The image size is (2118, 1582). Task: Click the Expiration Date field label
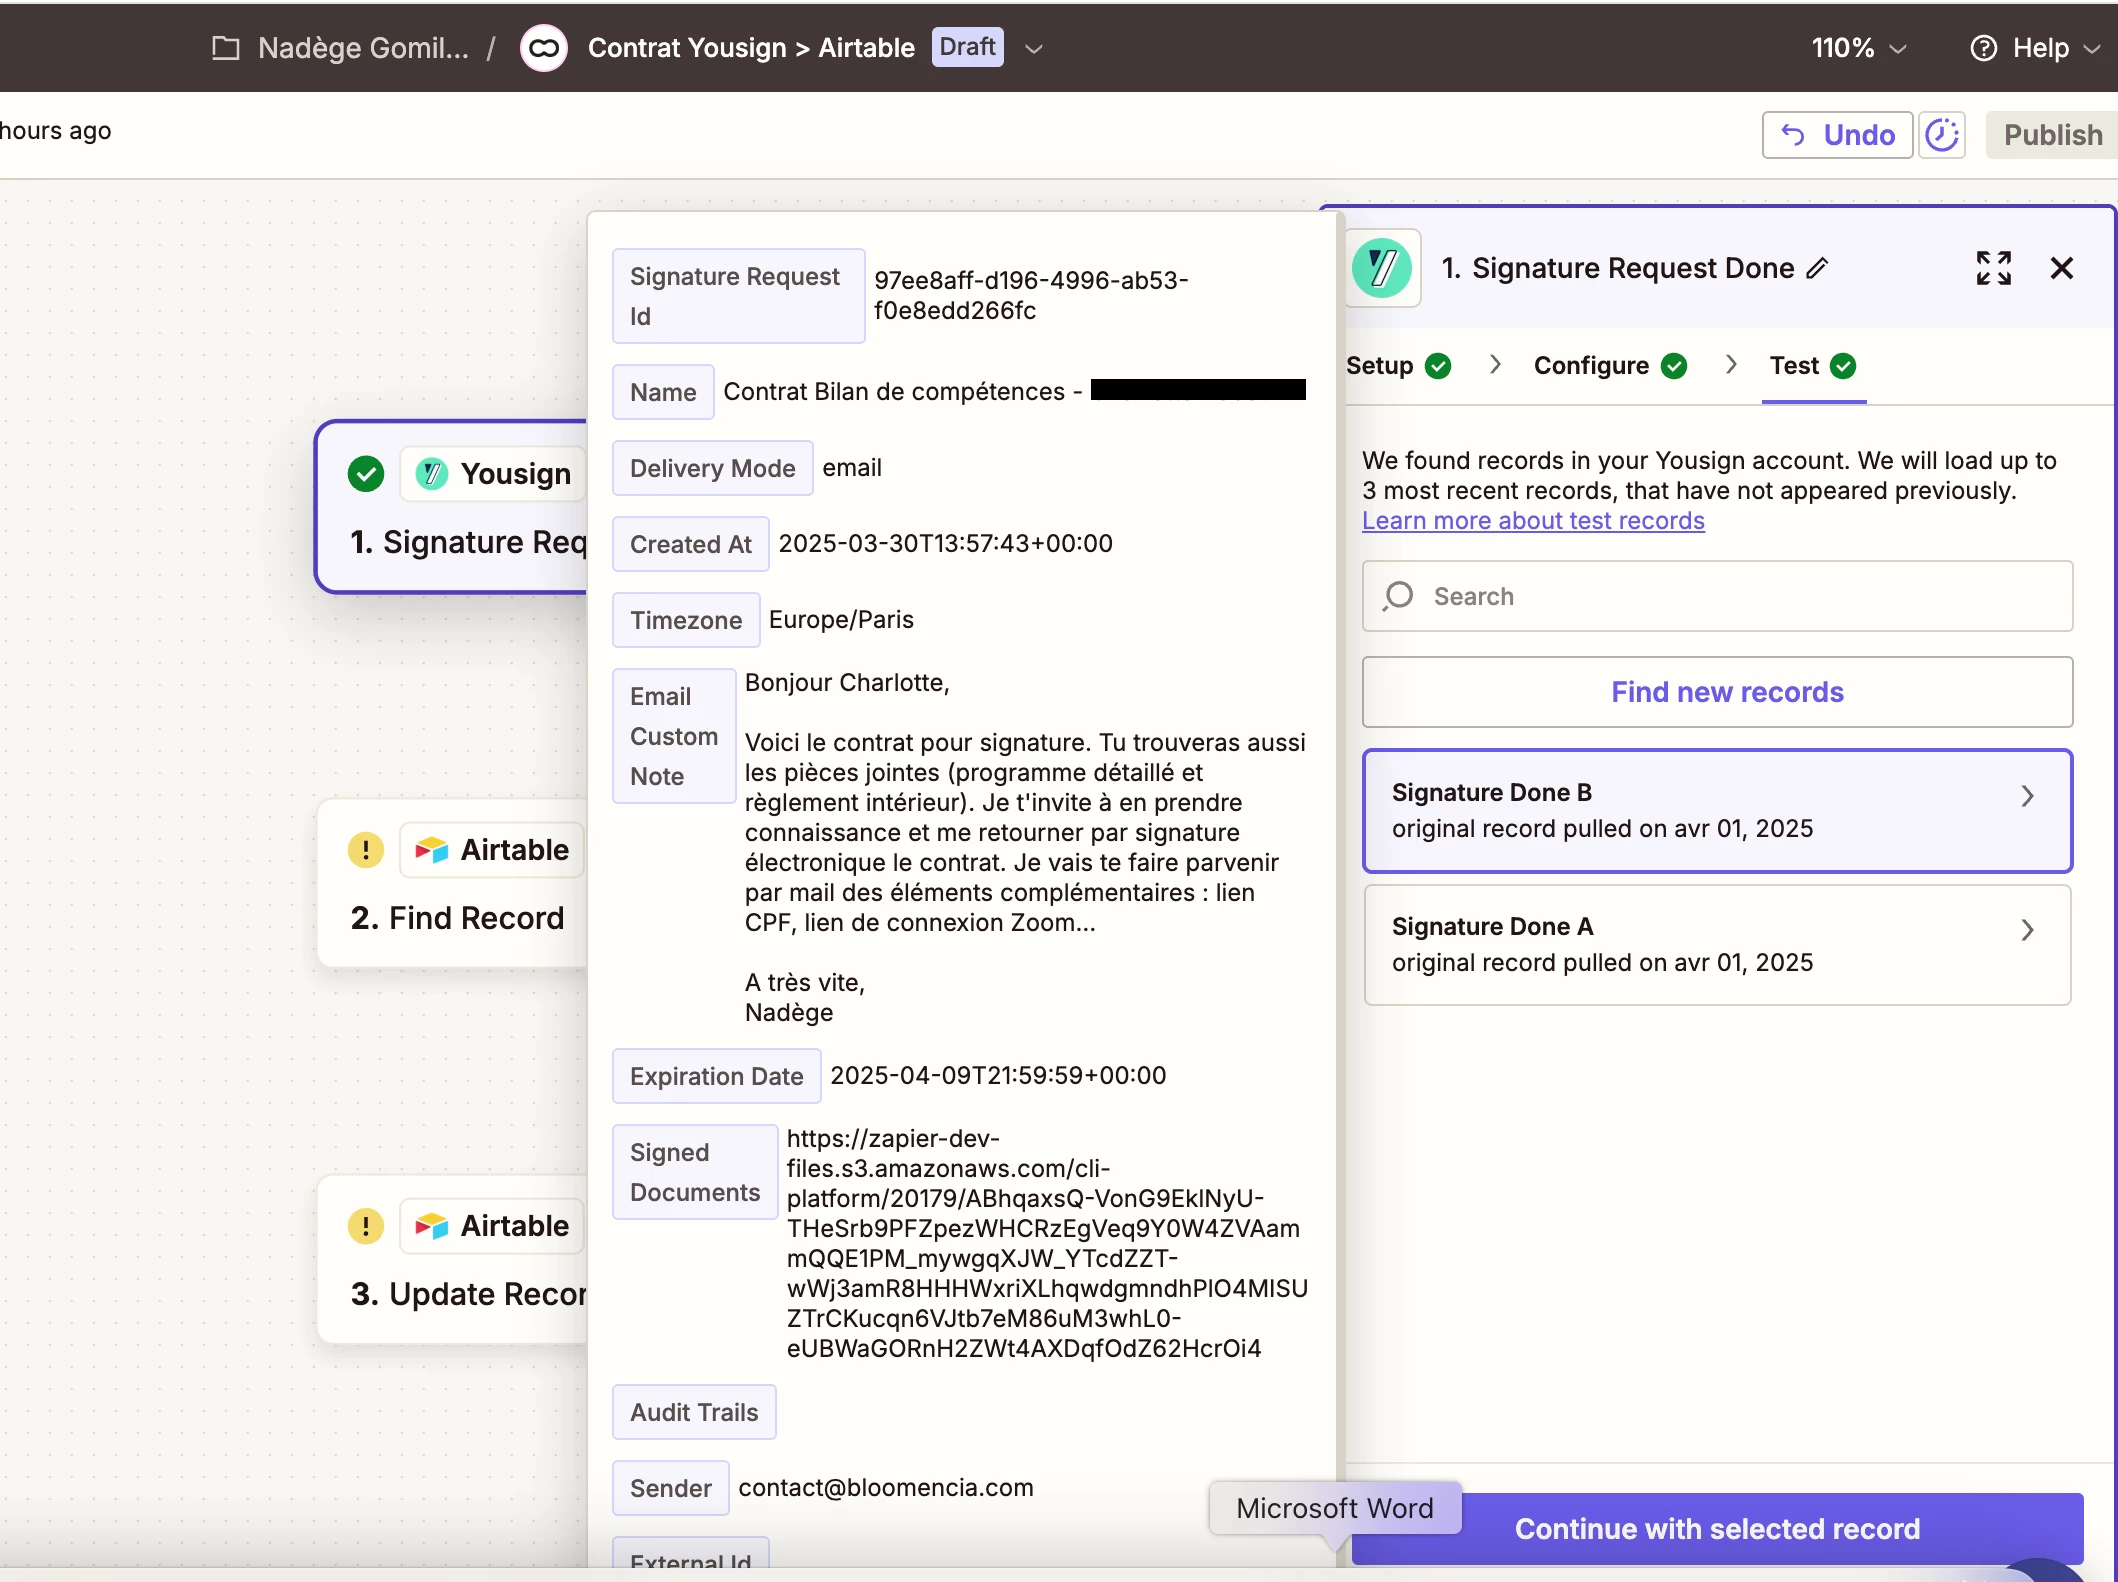[716, 1076]
